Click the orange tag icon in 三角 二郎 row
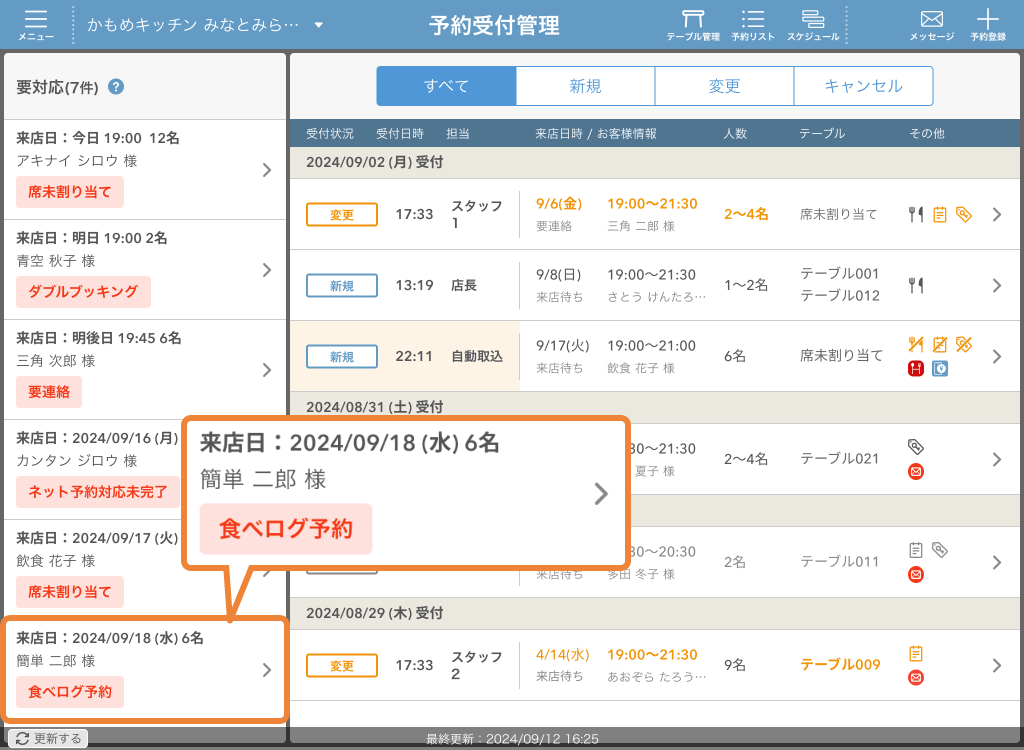 pyautogui.click(x=964, y=214)
